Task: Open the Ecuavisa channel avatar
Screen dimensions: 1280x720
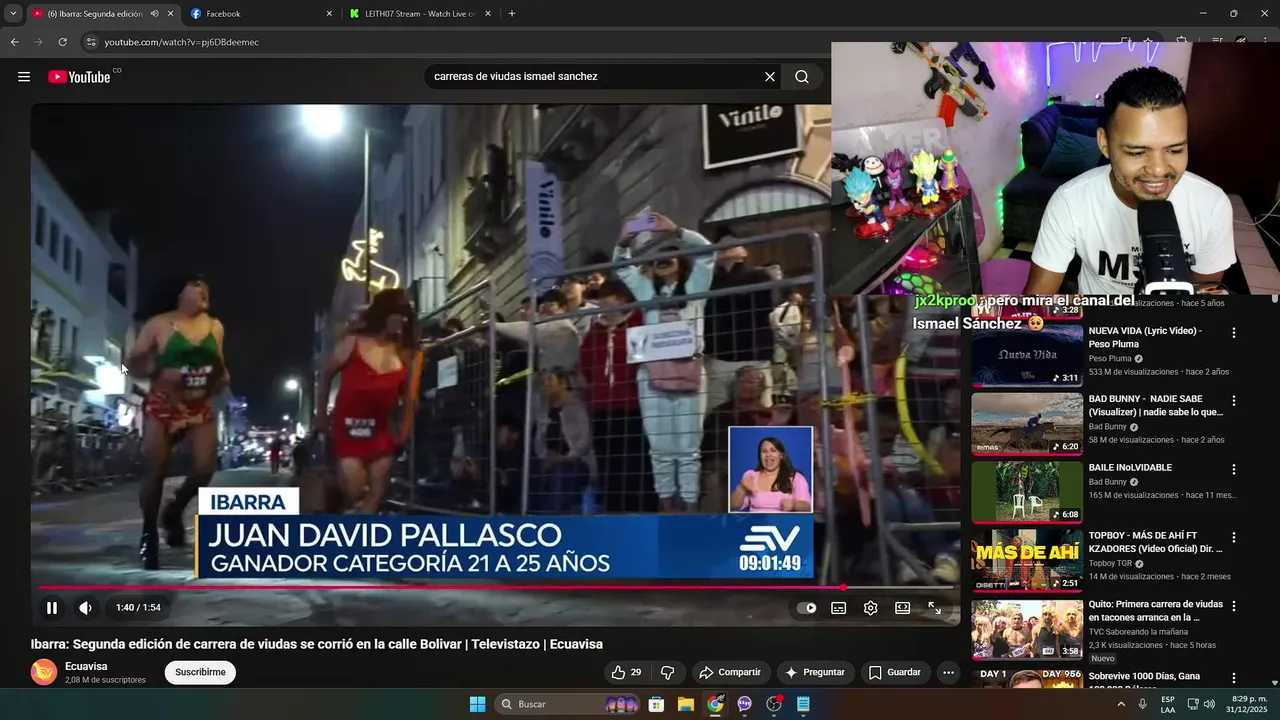Action: (x=44, y=673)
